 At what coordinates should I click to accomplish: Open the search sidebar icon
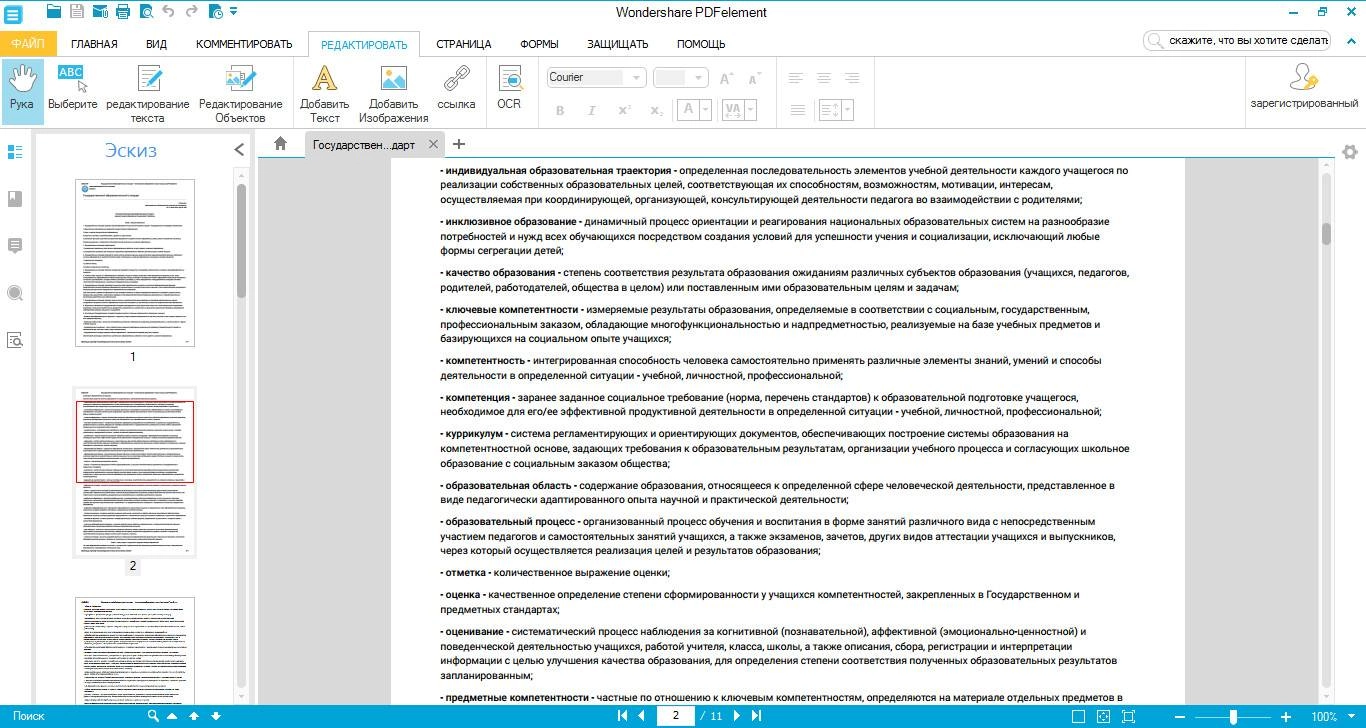(x=15, y=293)
